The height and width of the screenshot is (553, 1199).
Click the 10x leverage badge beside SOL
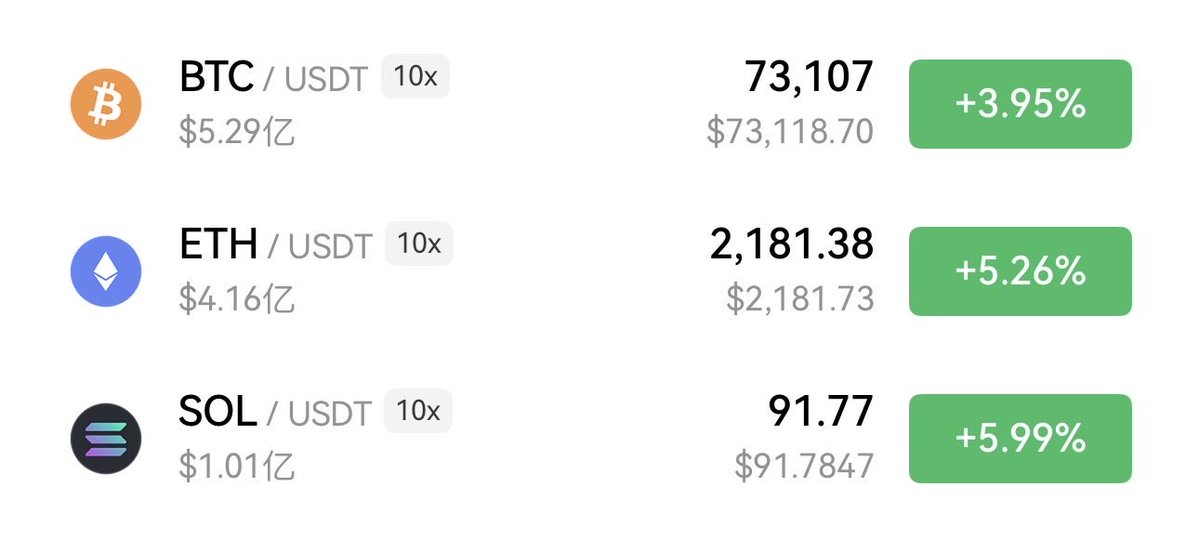pos(418,411)
